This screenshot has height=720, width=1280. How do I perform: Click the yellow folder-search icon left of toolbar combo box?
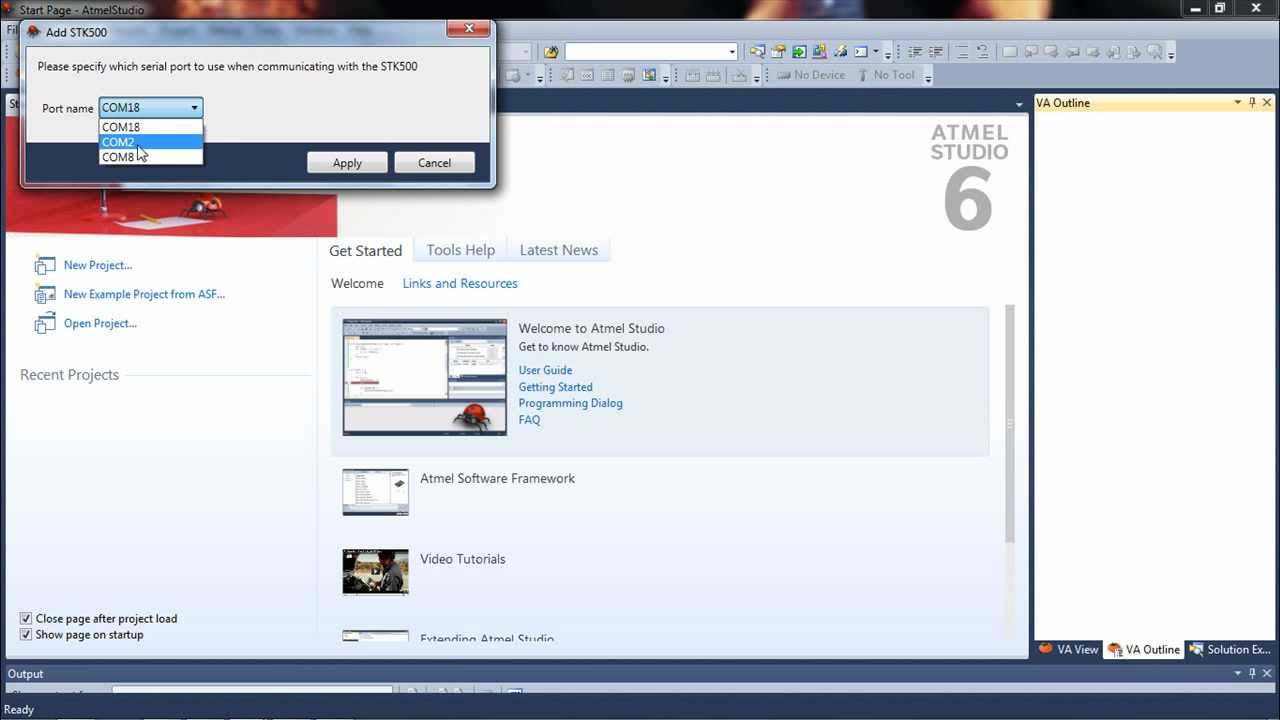click(551, 52)
